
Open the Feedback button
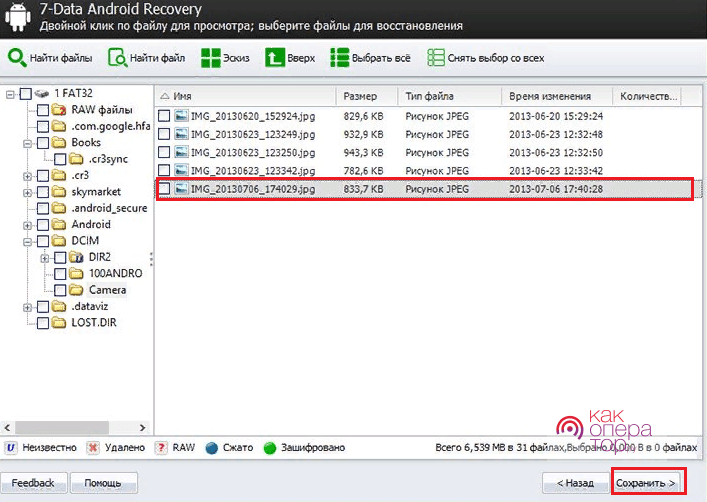pyautogui.click(x=33, y=483)
